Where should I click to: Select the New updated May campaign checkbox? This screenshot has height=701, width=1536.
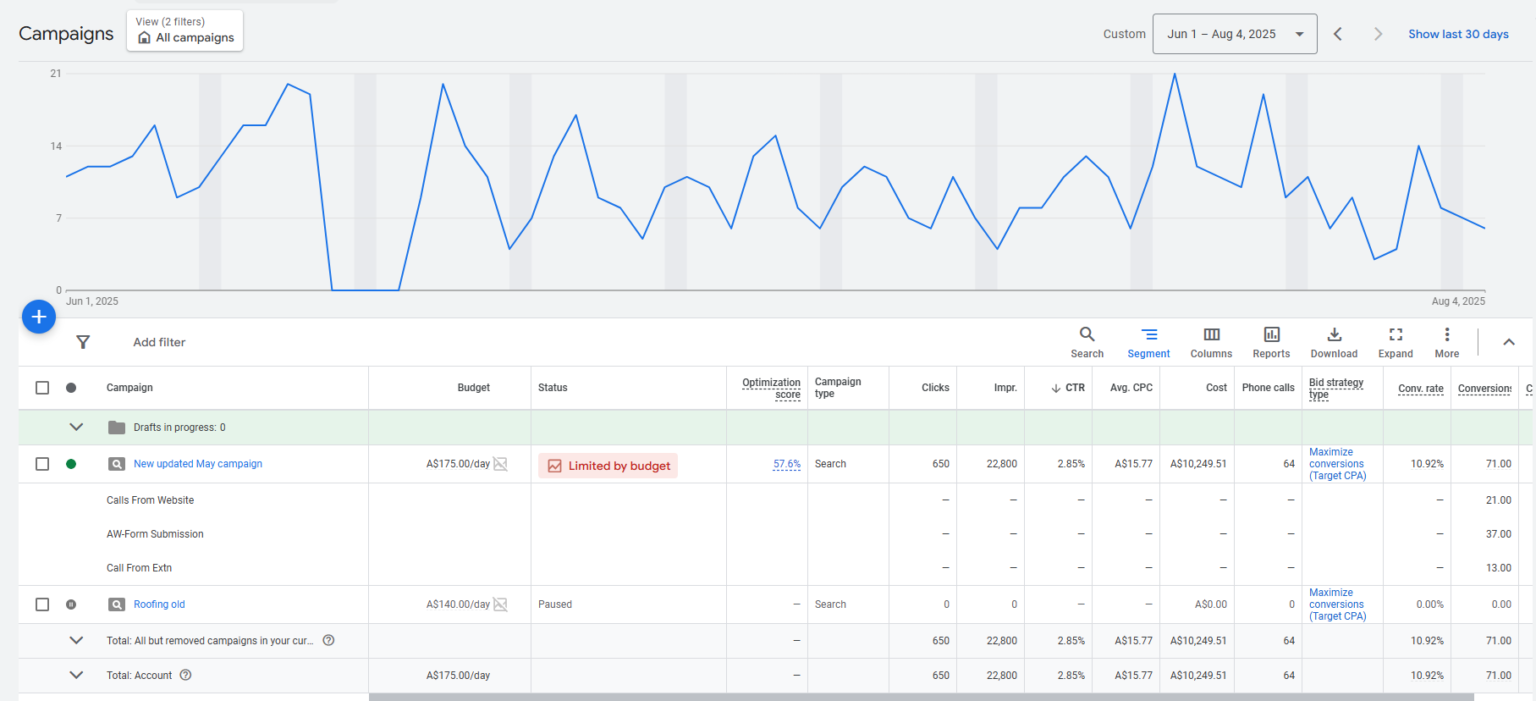tap(42, 464)
